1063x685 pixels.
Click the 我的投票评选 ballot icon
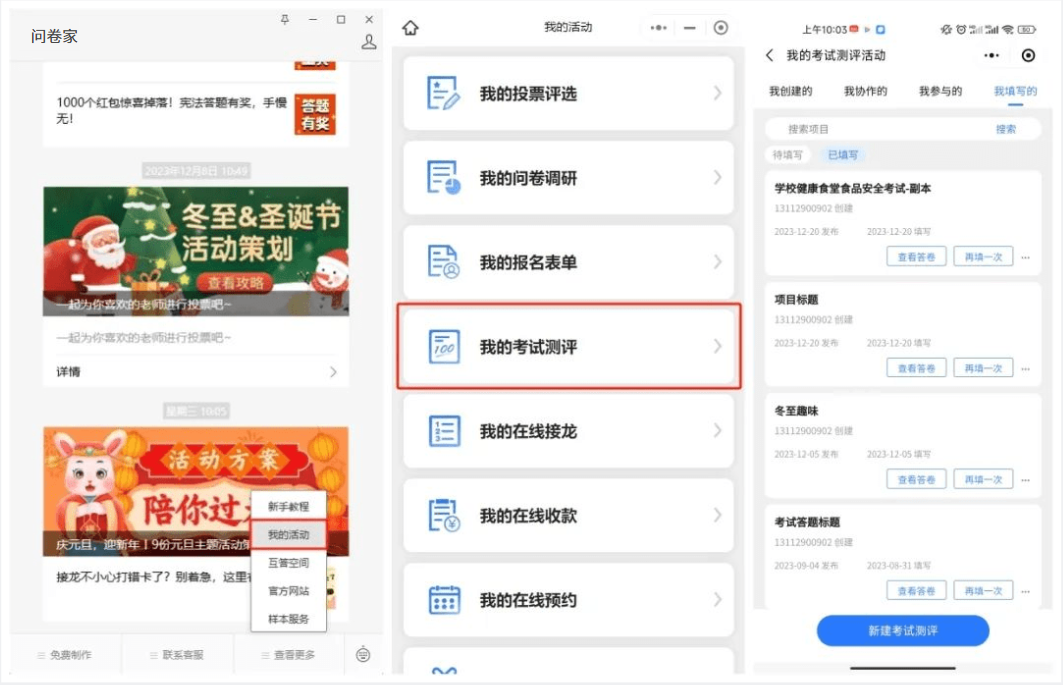[x=443, y=93]
